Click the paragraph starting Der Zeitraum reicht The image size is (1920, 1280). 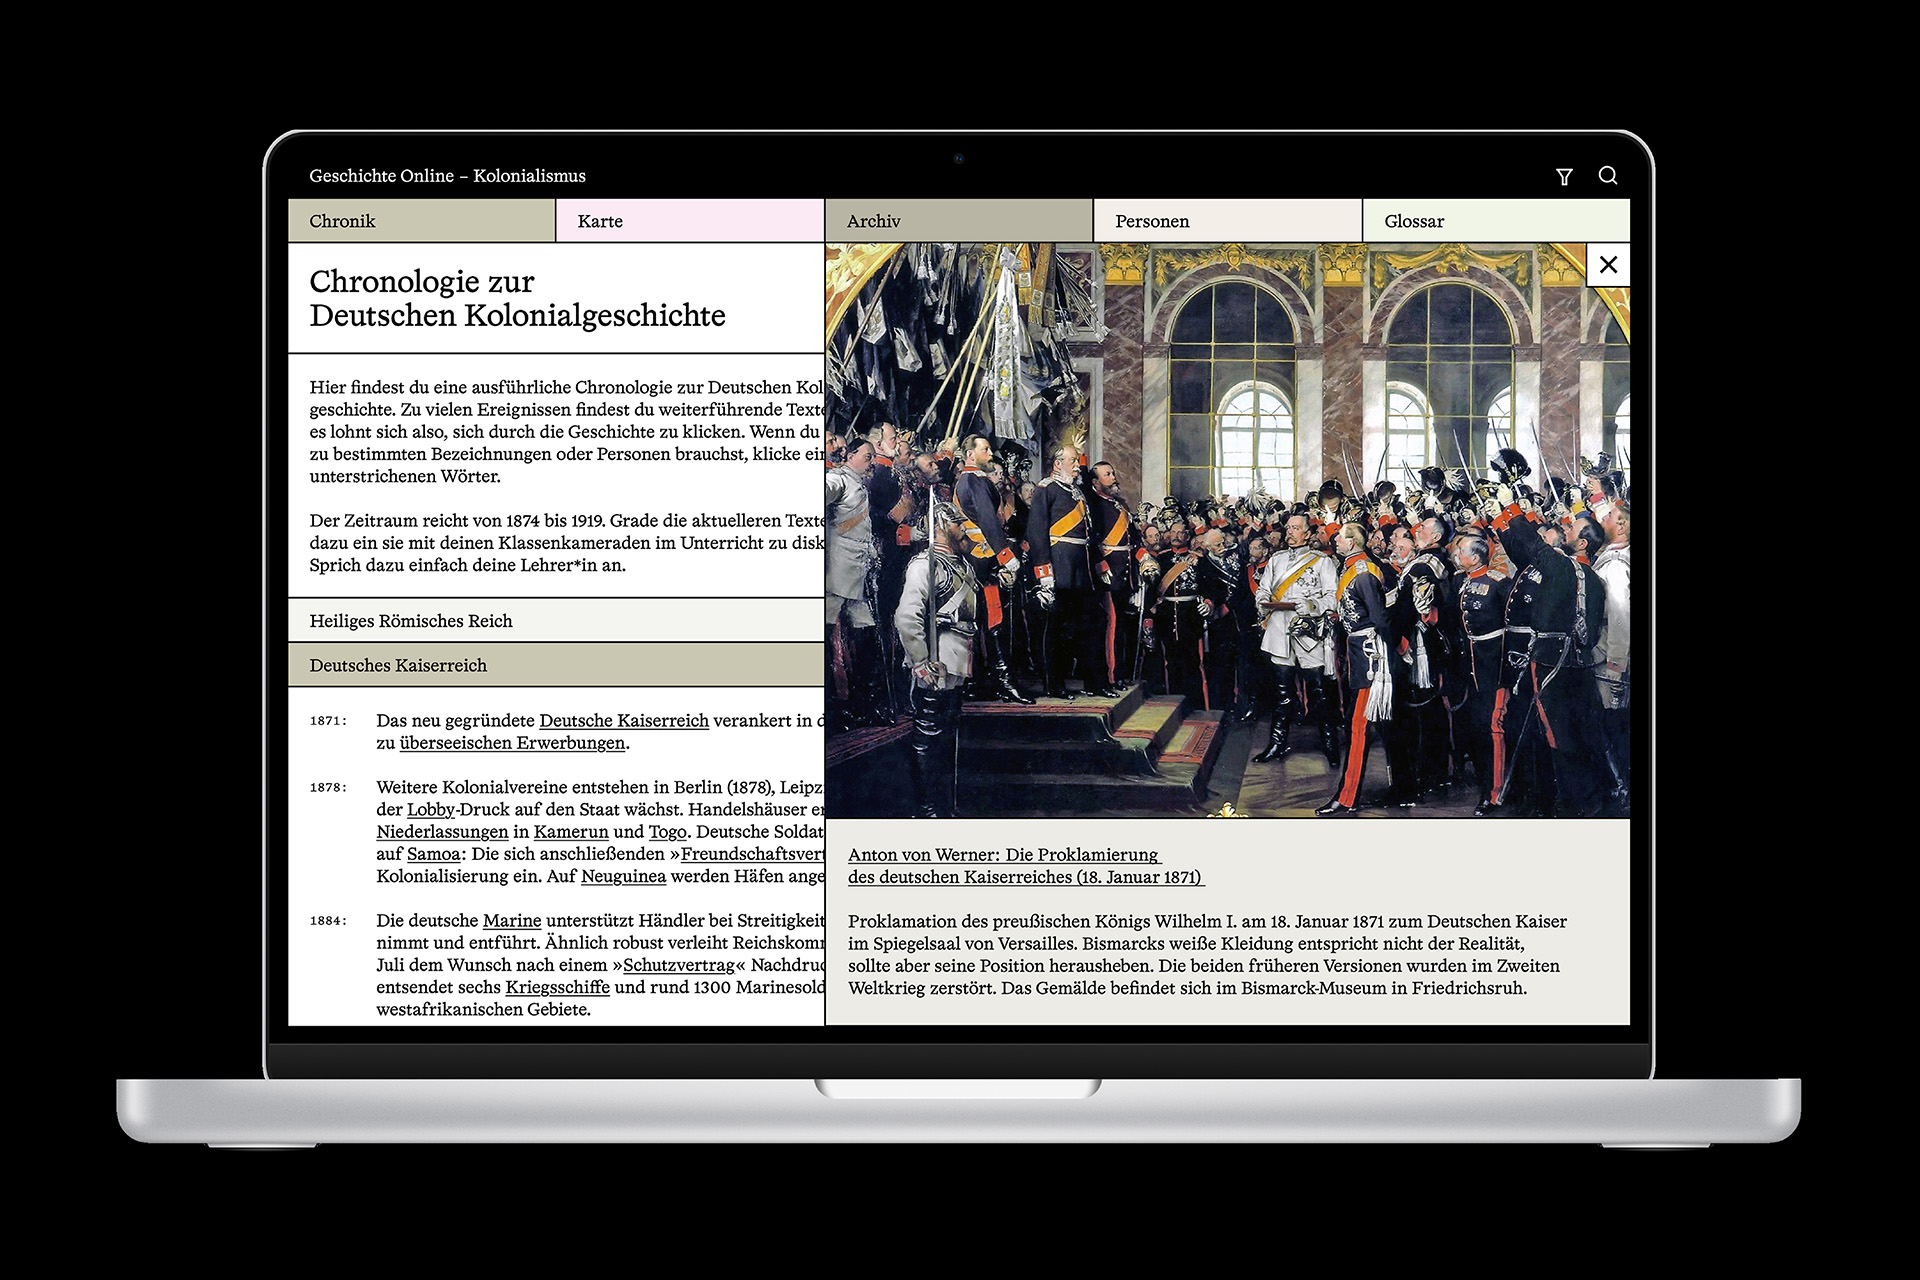click(566, 543)
